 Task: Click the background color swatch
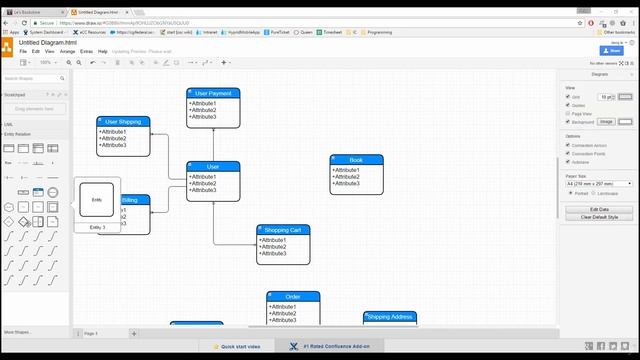click(625, 122)
